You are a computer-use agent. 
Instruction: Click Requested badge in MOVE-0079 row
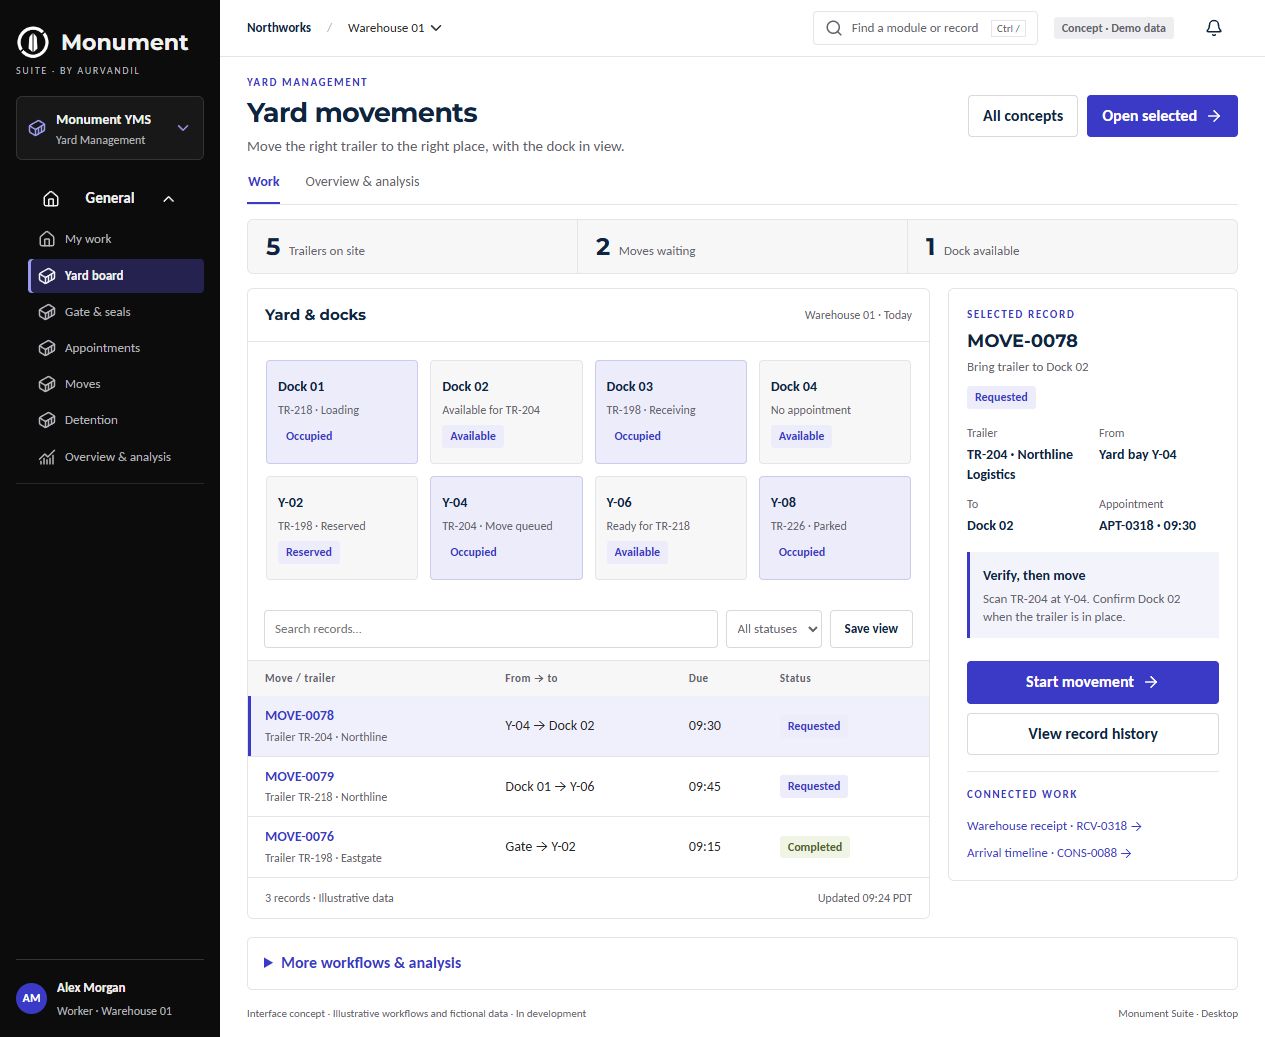[813, 787]
